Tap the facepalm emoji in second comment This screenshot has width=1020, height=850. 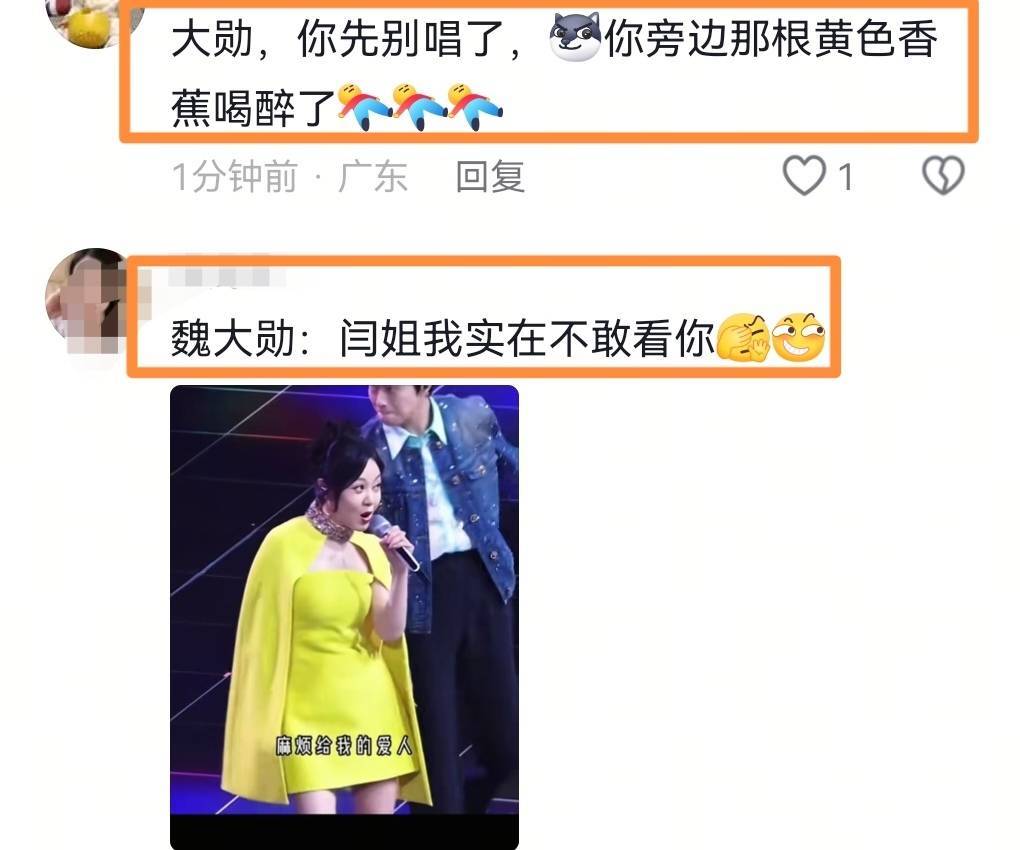743,337
